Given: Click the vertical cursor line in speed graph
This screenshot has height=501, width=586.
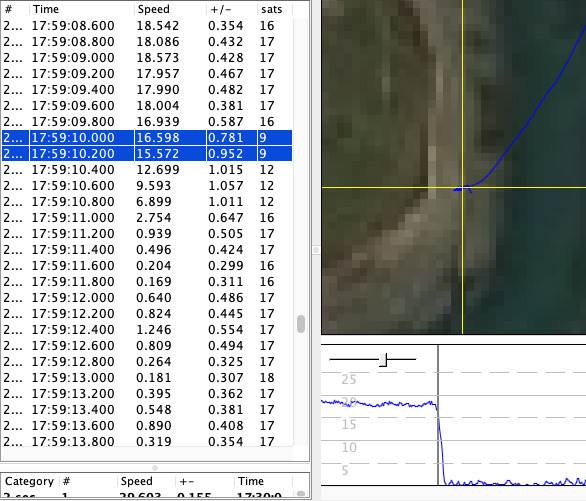Looking at the screenshot, I should [x=438, y=415].
